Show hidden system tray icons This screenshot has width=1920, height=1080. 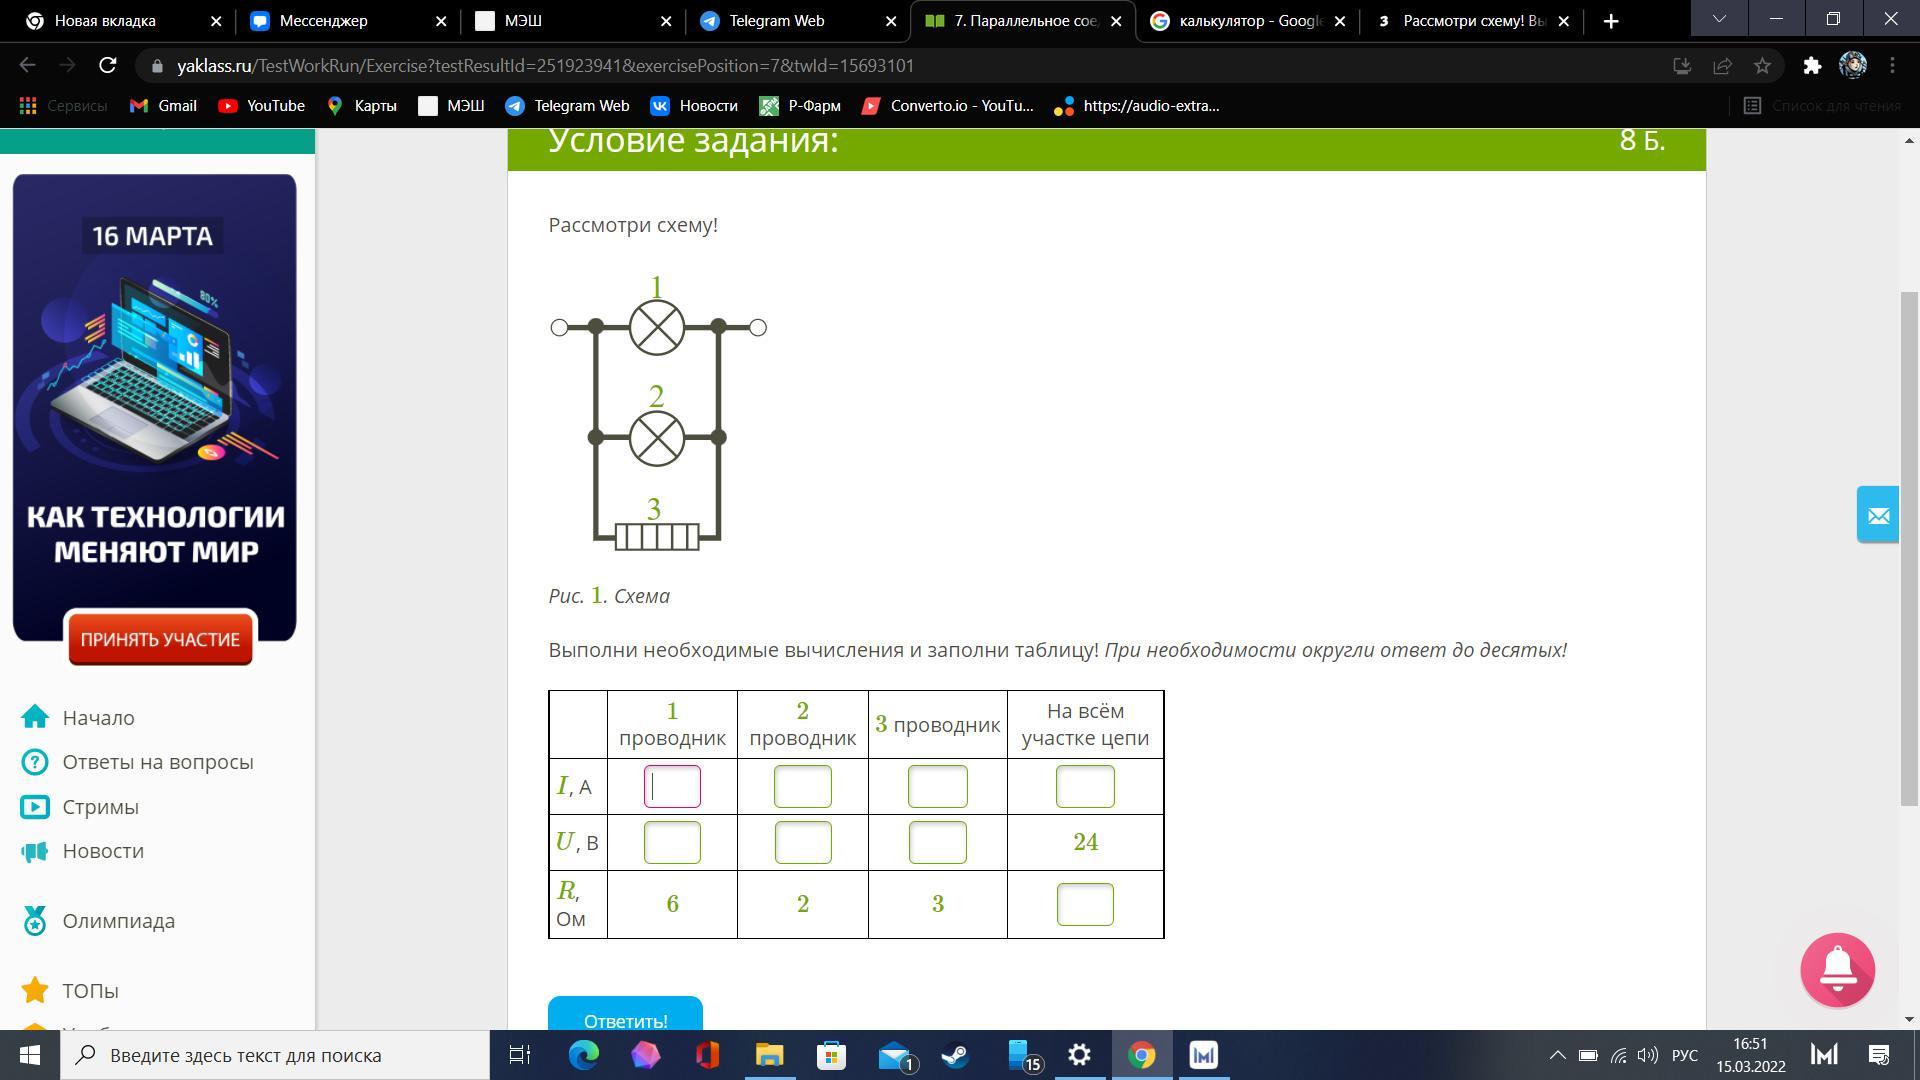point(1557,1055)
